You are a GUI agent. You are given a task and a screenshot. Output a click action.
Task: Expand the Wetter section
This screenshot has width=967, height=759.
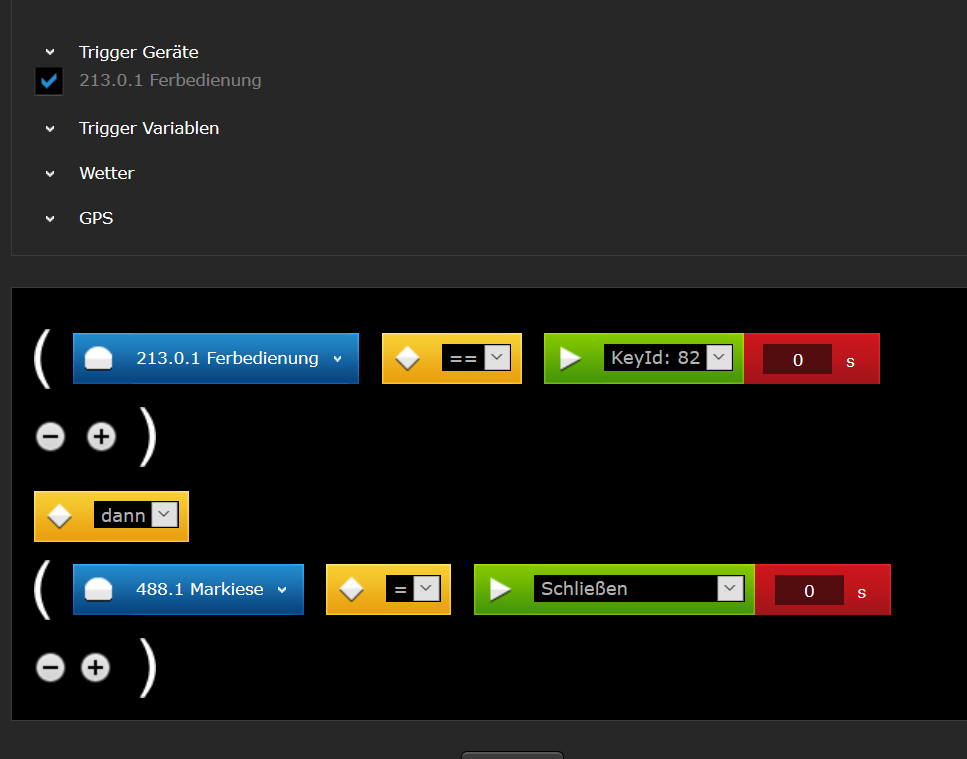click(x=50, y=174)
